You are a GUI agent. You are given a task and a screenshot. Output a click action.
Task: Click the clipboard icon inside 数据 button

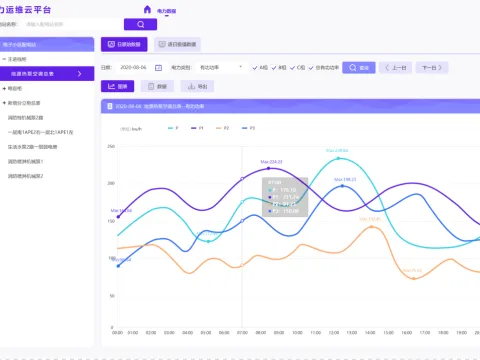(x=151, y=86)
